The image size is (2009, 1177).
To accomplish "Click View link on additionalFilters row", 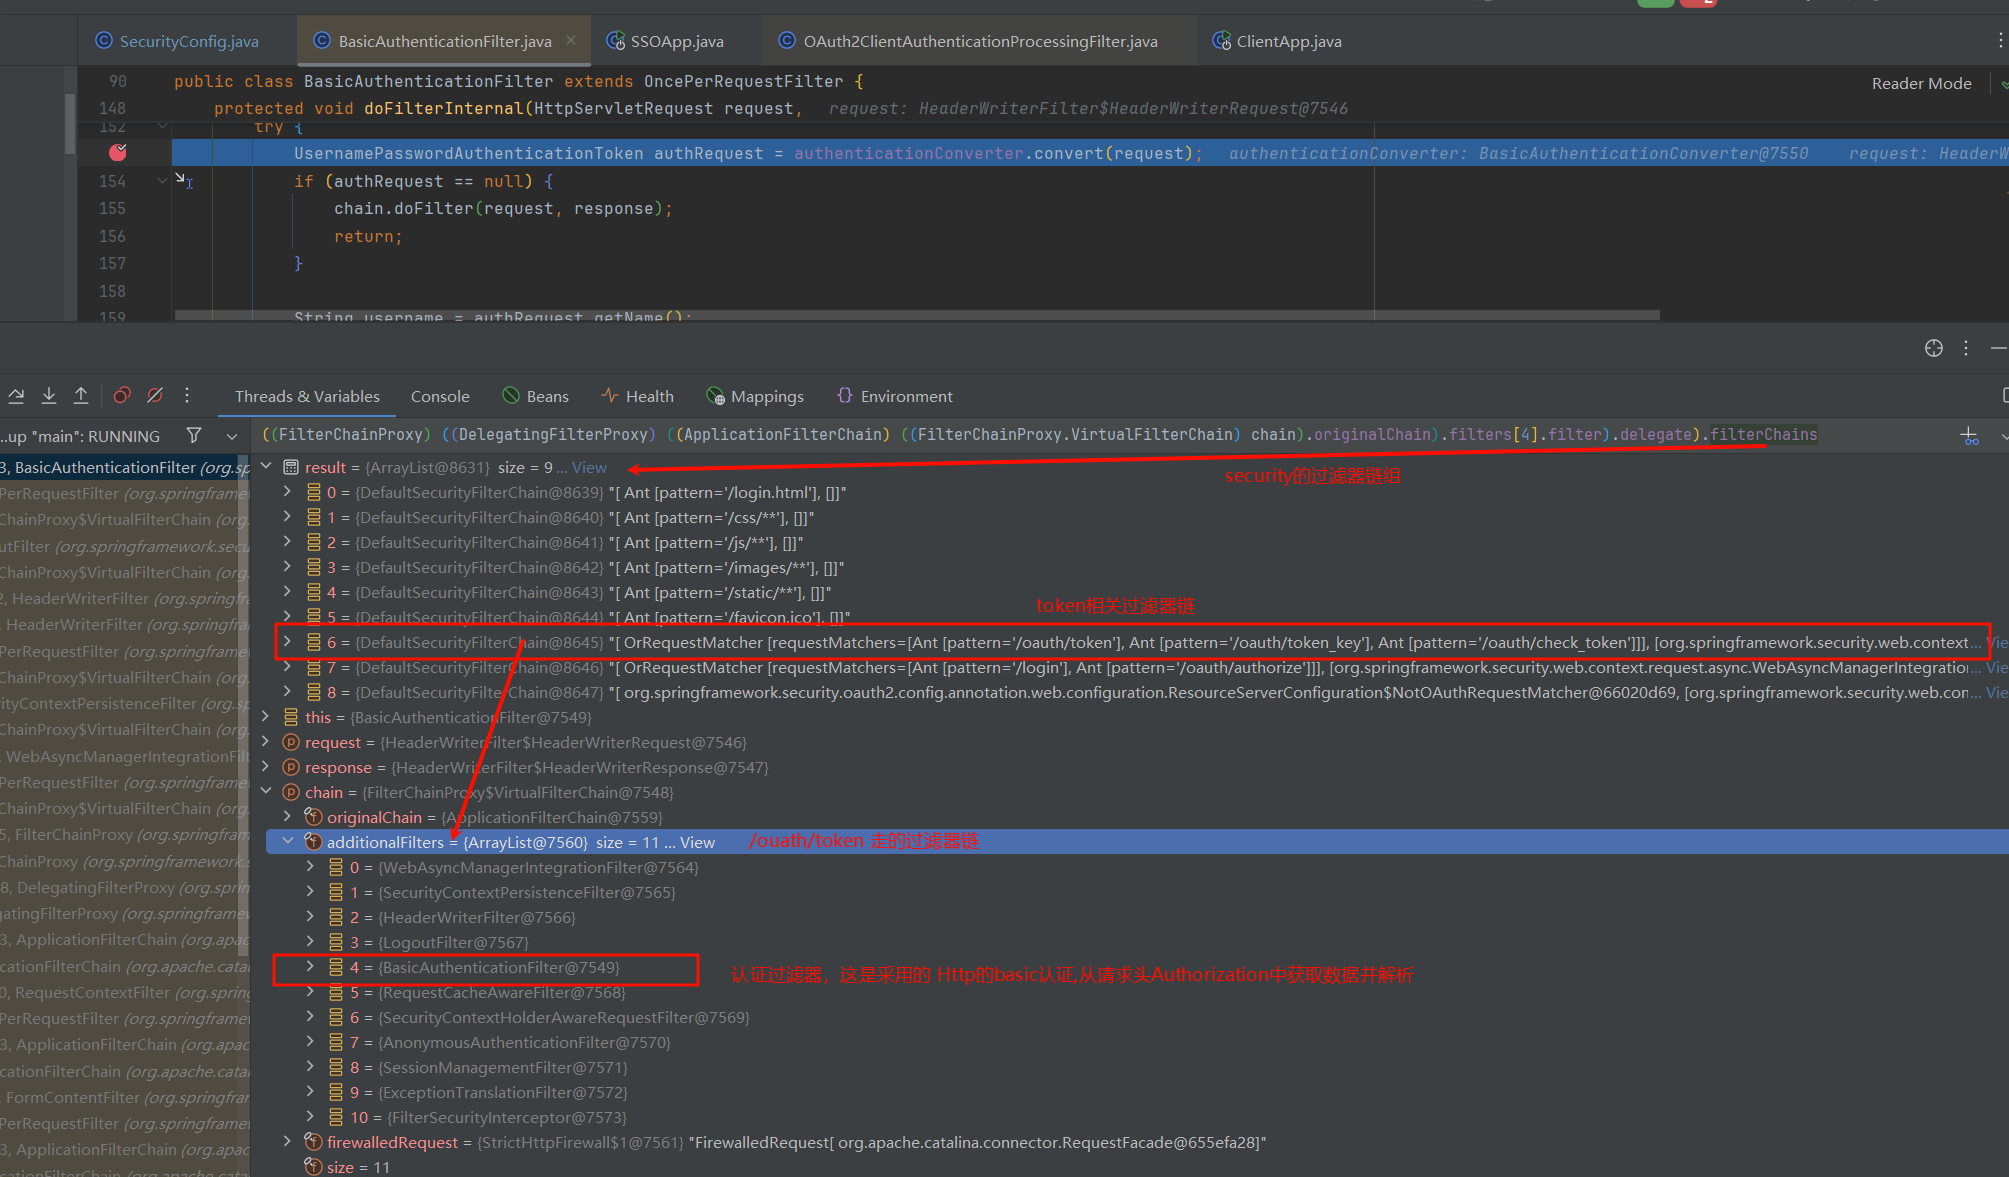I will (697, 843).
